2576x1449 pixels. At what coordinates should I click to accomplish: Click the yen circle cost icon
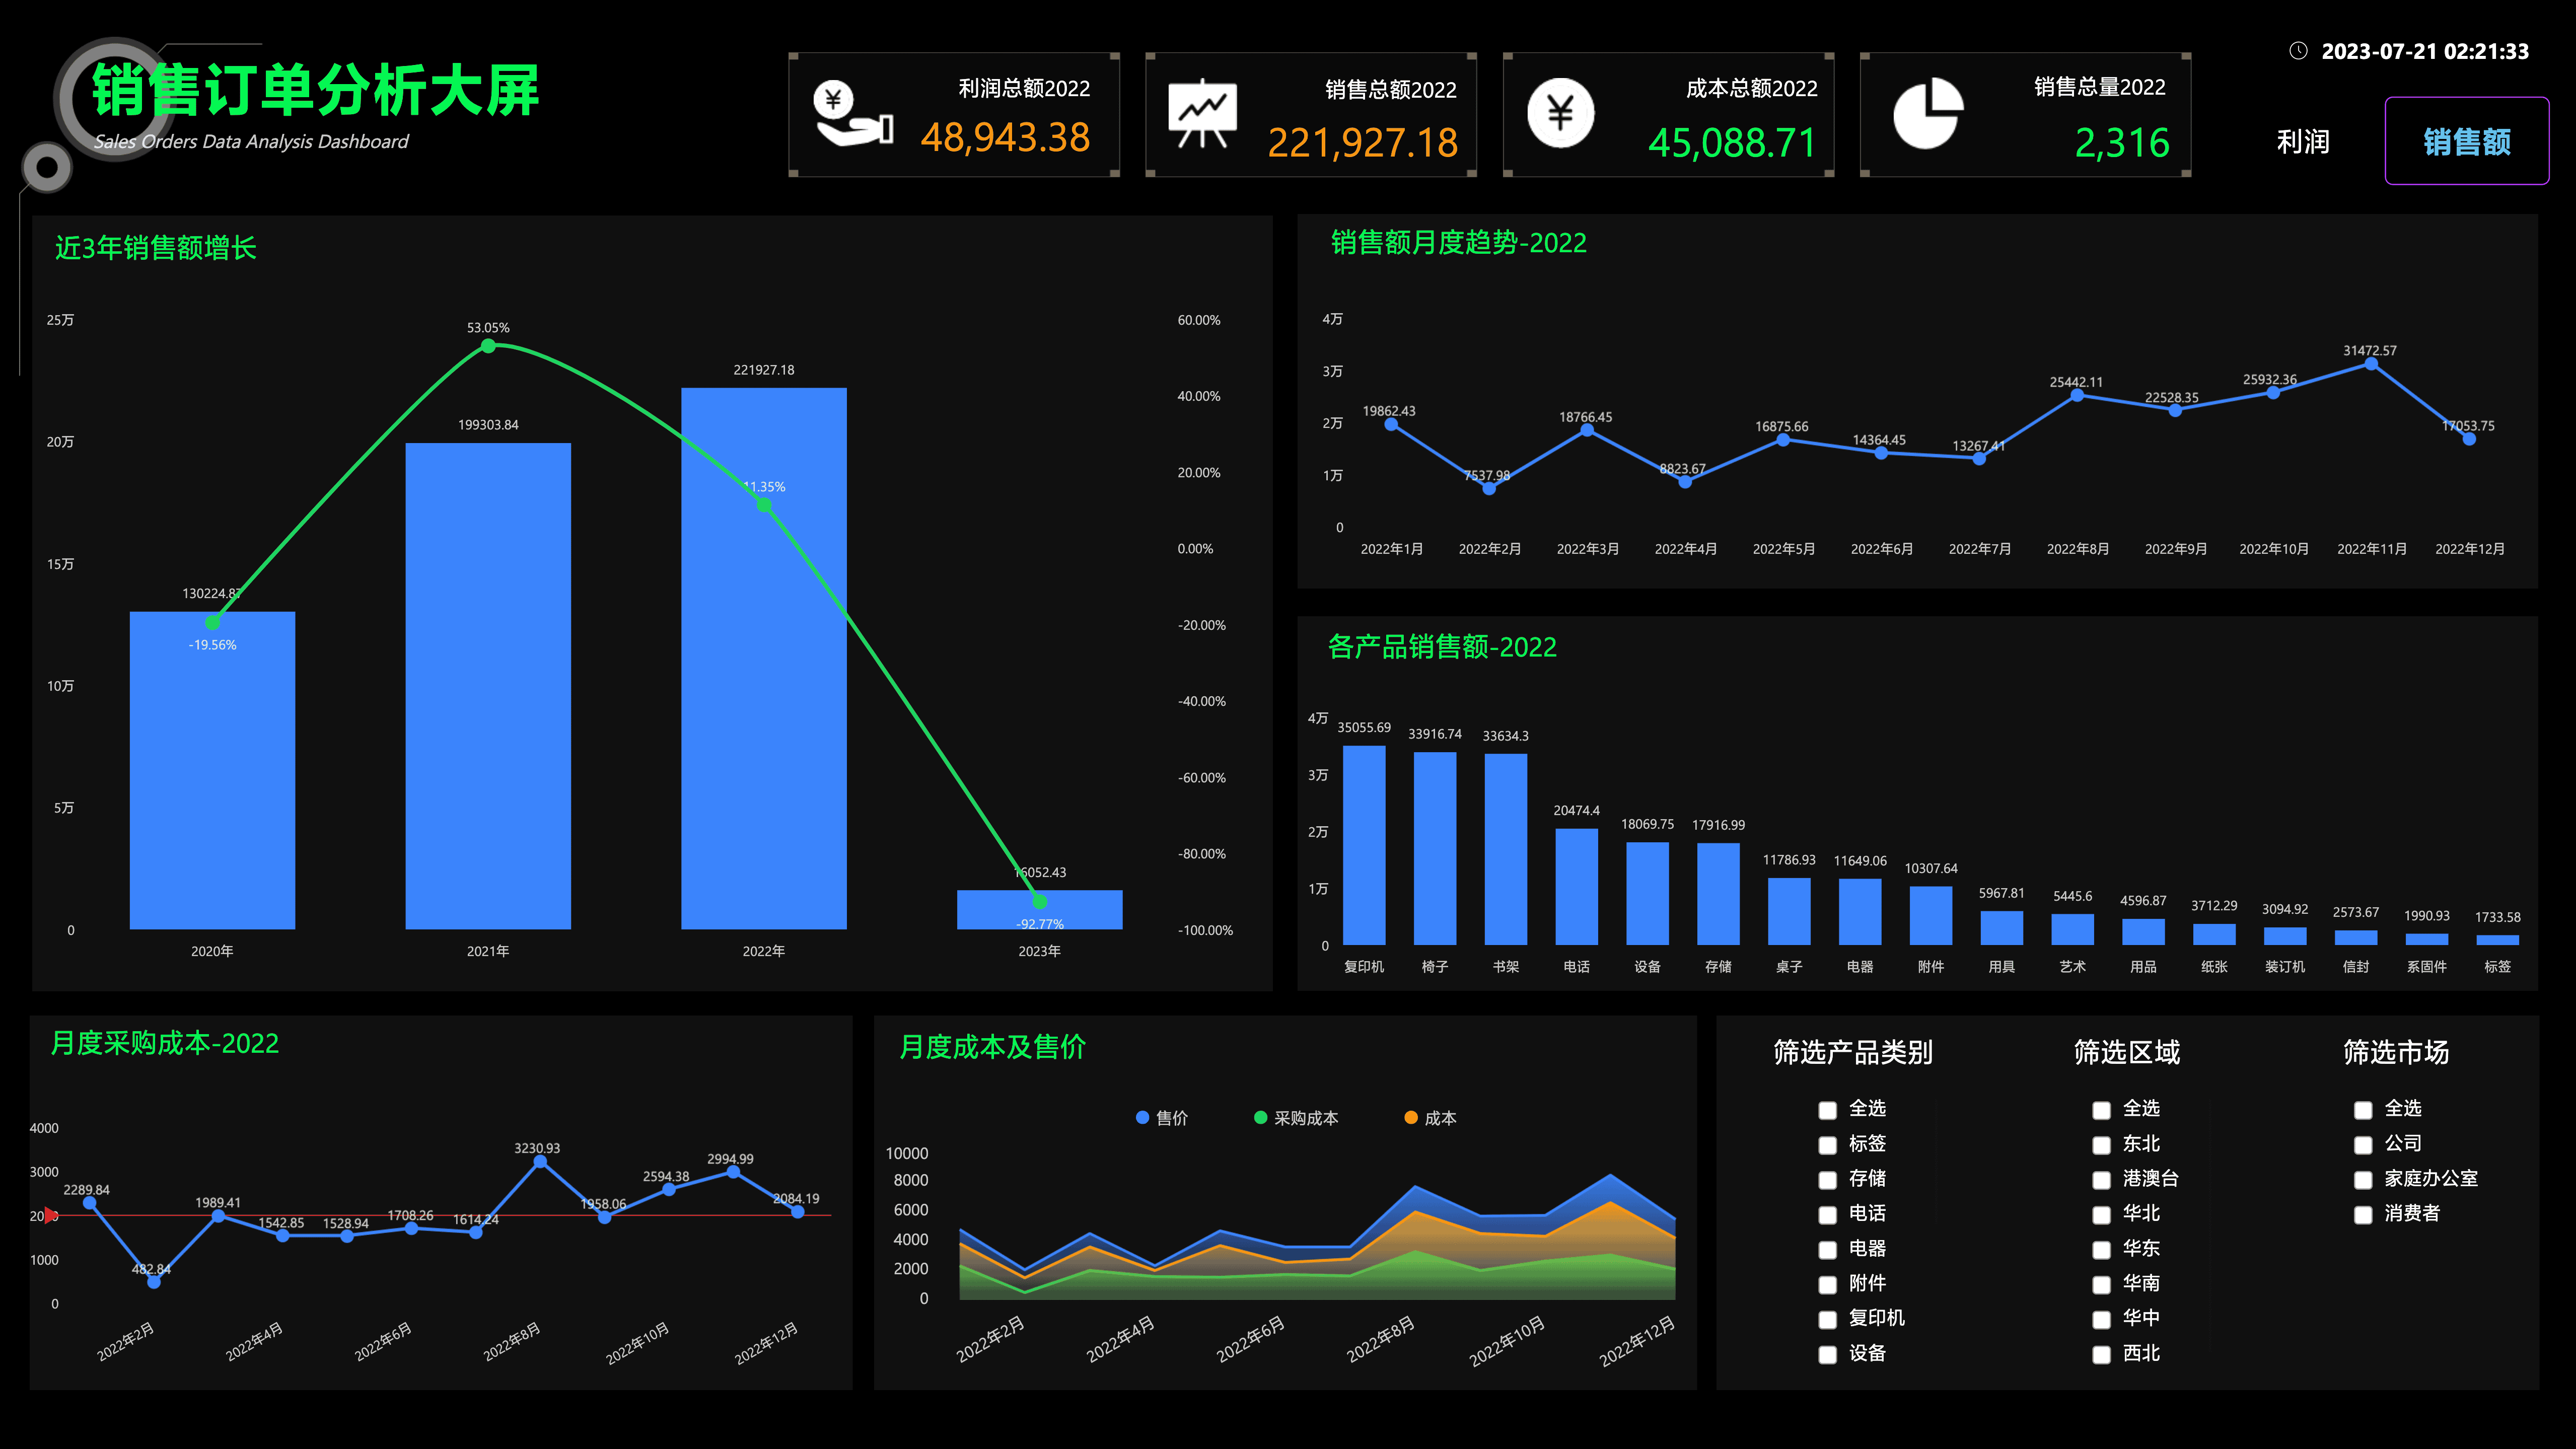coord(1560,113)
